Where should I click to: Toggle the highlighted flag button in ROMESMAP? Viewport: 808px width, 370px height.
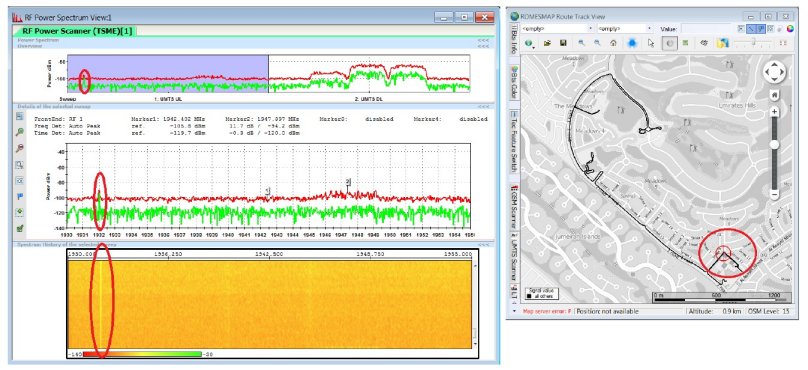(x=761, y=29)
